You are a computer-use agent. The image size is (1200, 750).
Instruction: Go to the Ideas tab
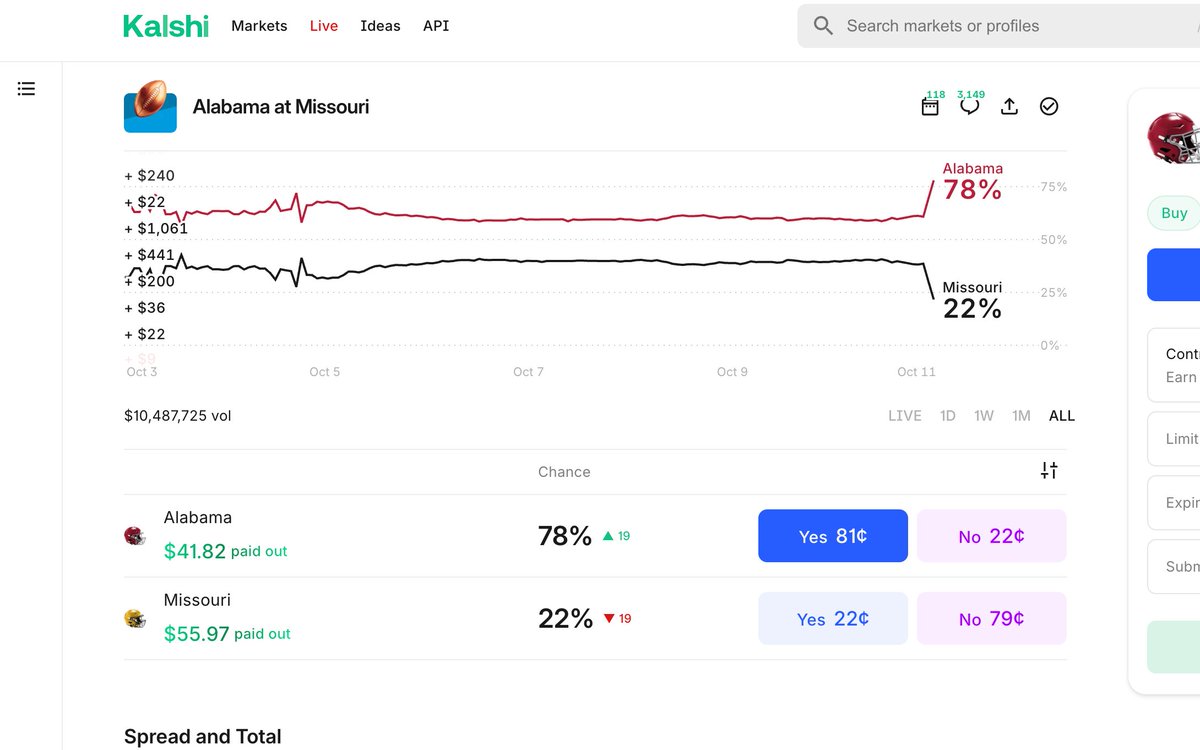[x=380, y=26]
